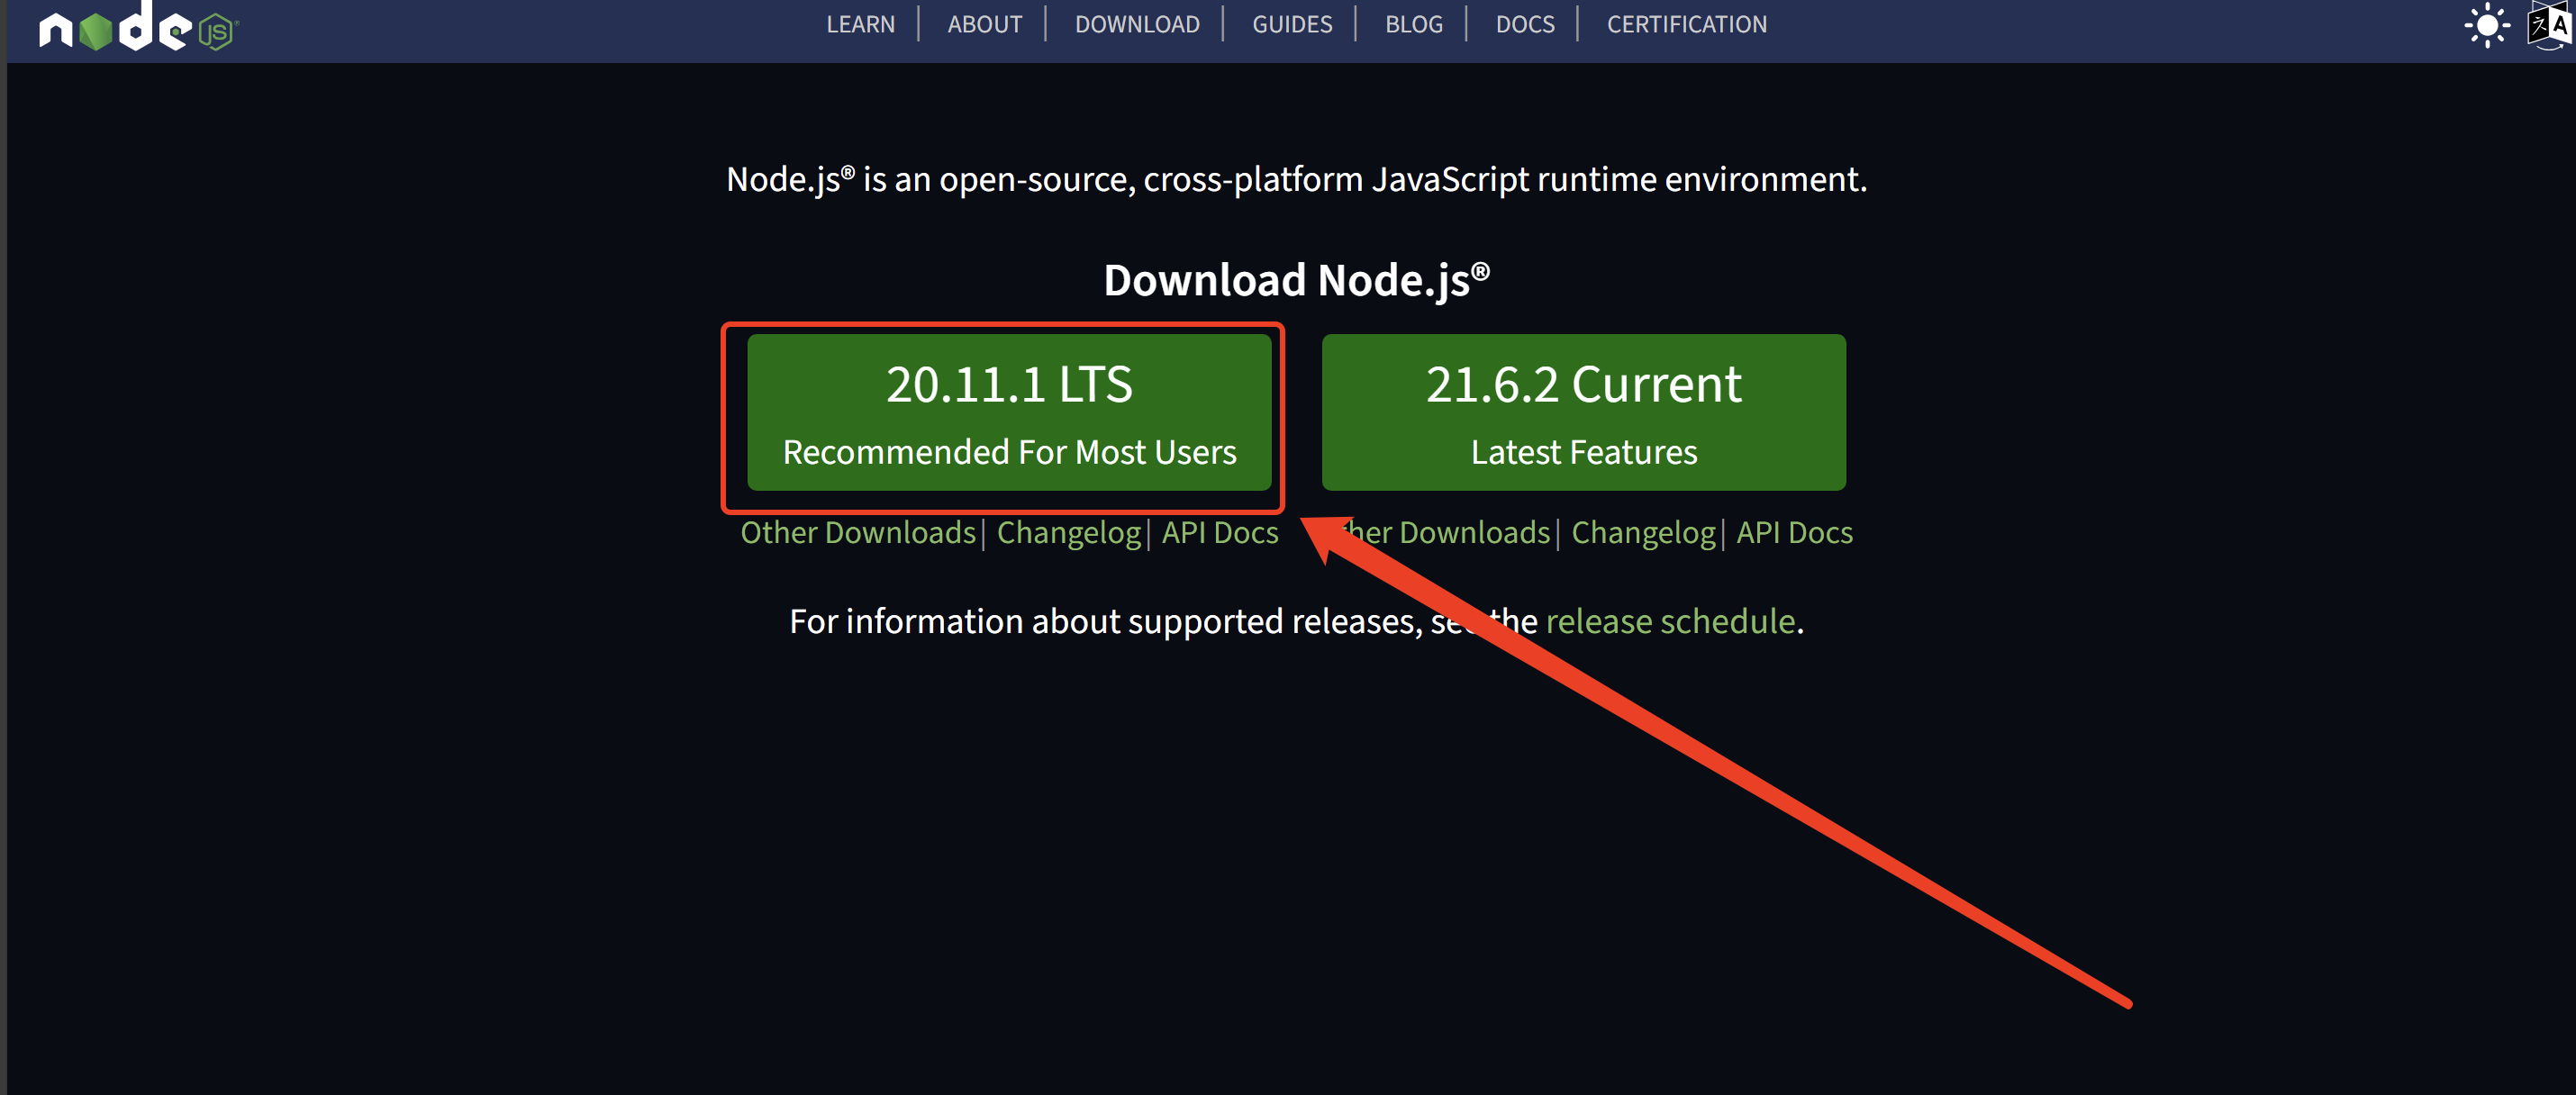2576x1095 pixels.
Task: Download the 20.11.1 LTS version
Action: 1009,412
